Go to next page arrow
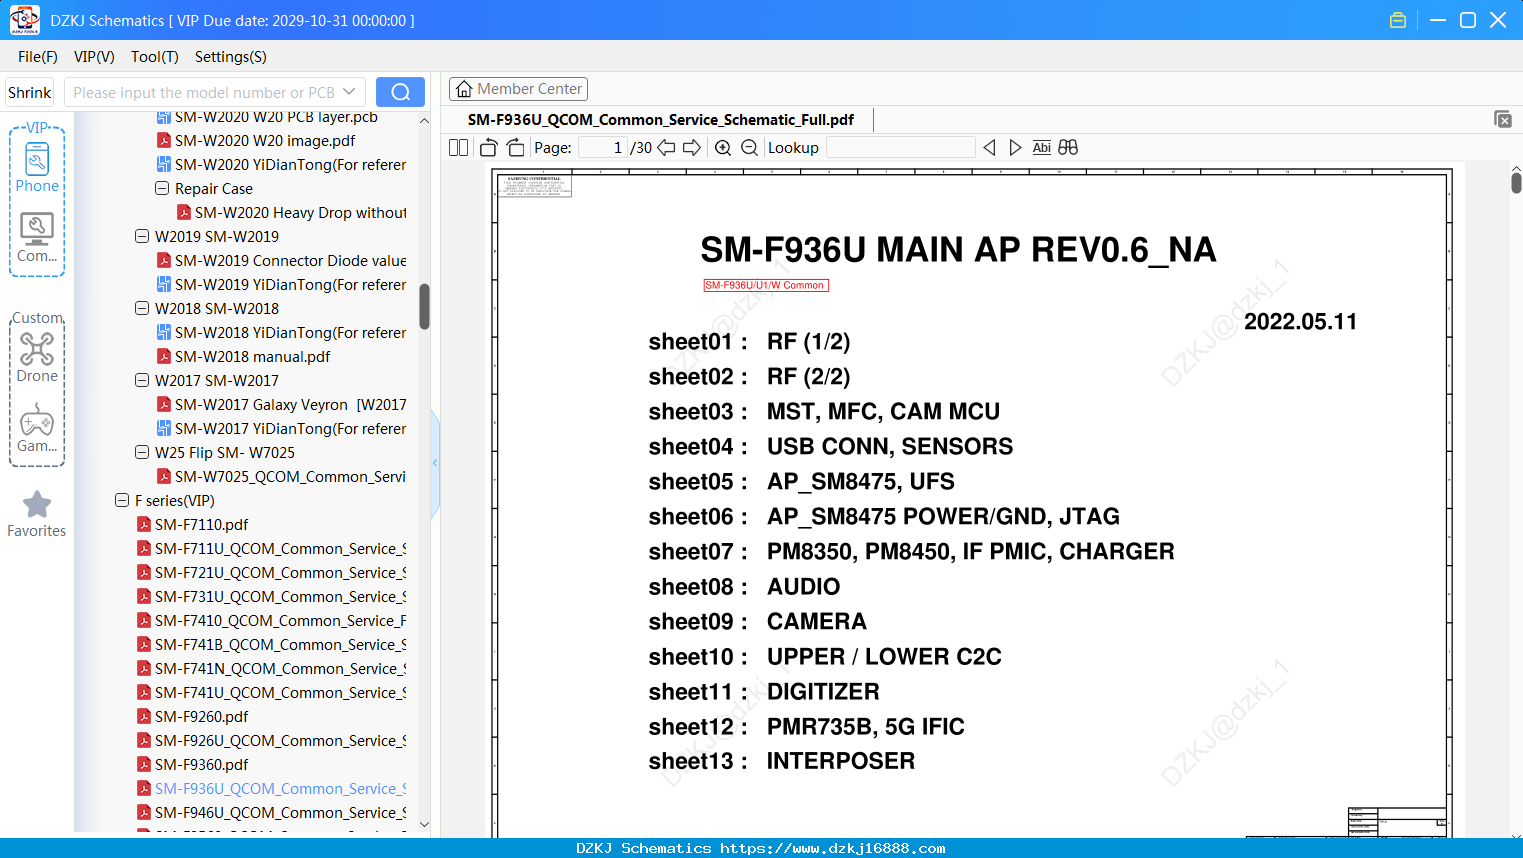The height and width of the screenshot is (858, 1523). coord(692,147)
